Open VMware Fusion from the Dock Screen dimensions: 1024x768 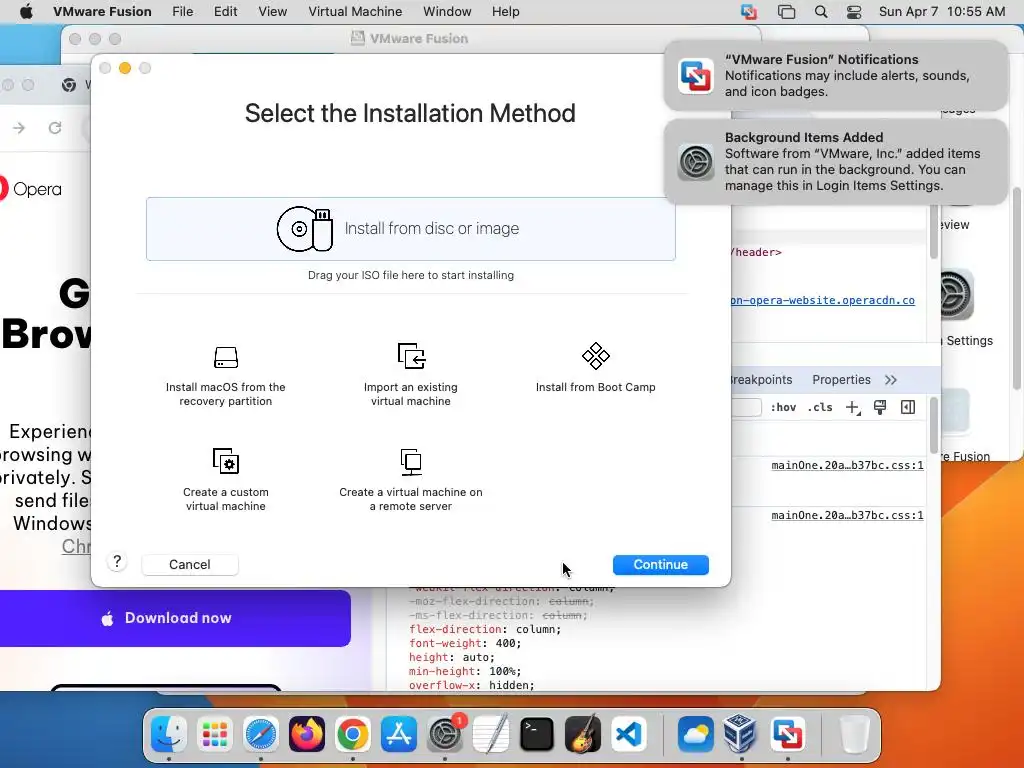pyautogui.click(x=788, y=734)
